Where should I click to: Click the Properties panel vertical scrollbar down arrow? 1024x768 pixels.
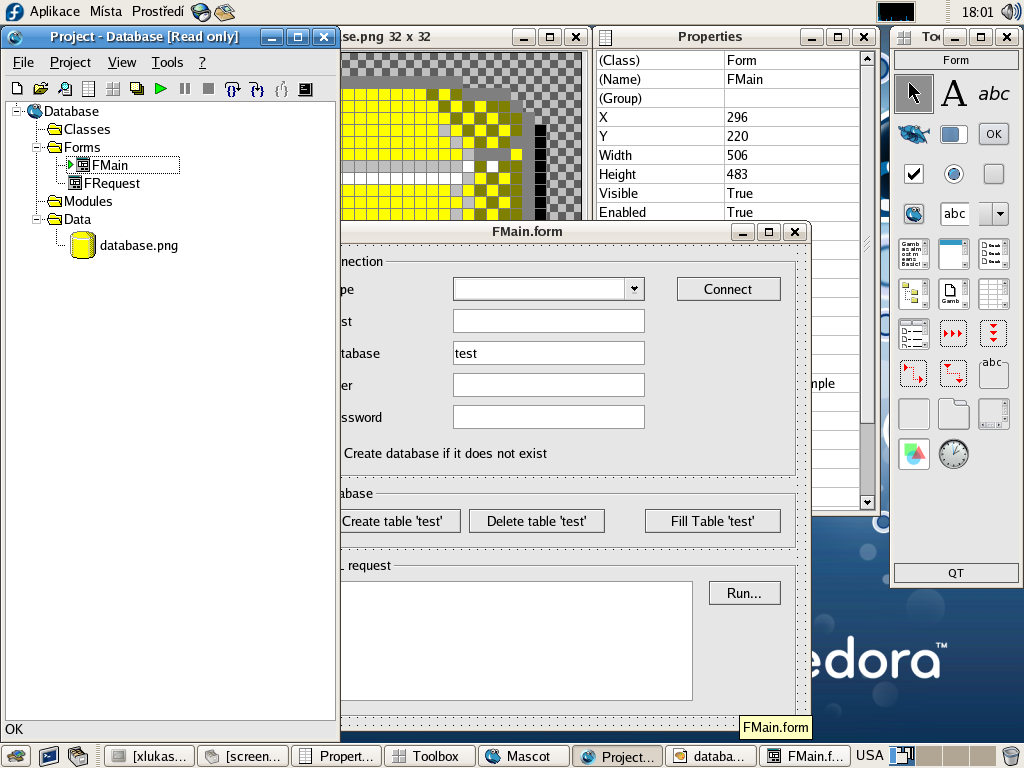click(867, 503)
